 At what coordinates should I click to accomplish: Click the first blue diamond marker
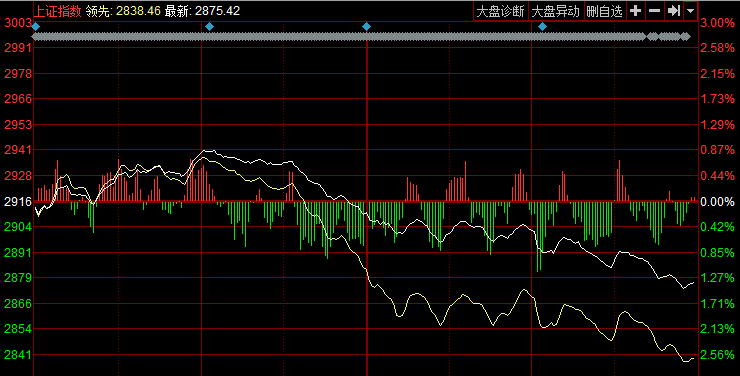36,27
